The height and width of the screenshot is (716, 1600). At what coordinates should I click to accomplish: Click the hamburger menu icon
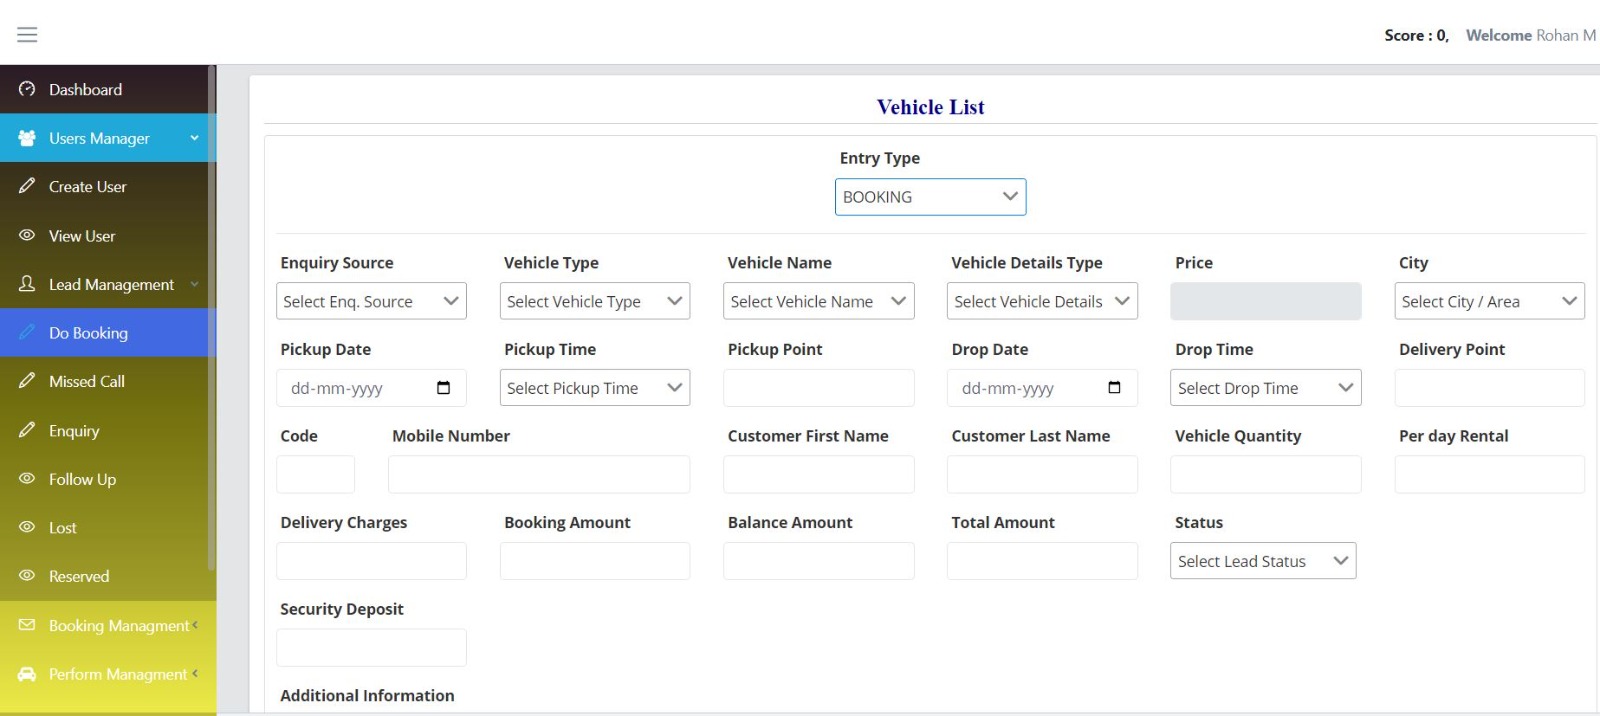(27, 35)
